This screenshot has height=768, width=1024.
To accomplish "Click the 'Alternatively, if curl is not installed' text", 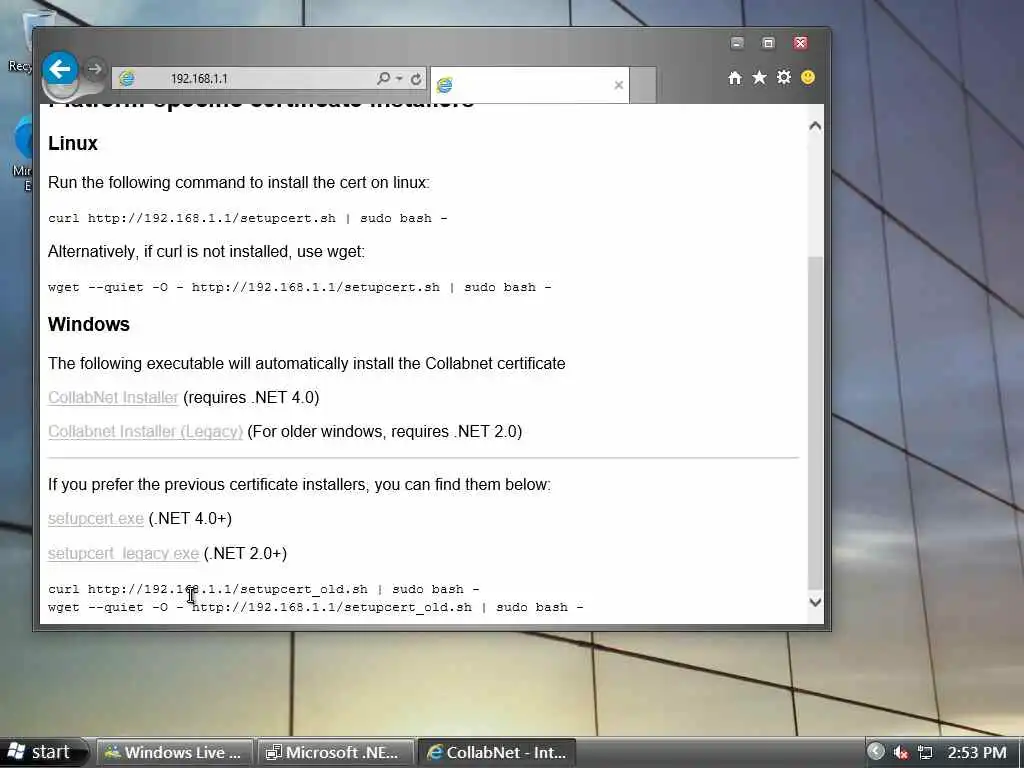I will 206,252.
